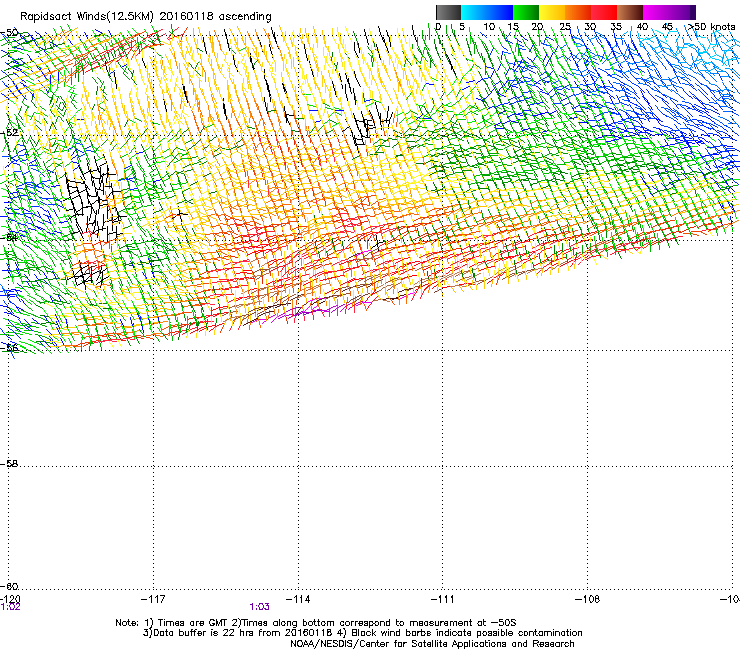The width and height of the screenshot is (740, 650).
Task: Click the 'Times are GMT' note line
Action: click(316, 623)
